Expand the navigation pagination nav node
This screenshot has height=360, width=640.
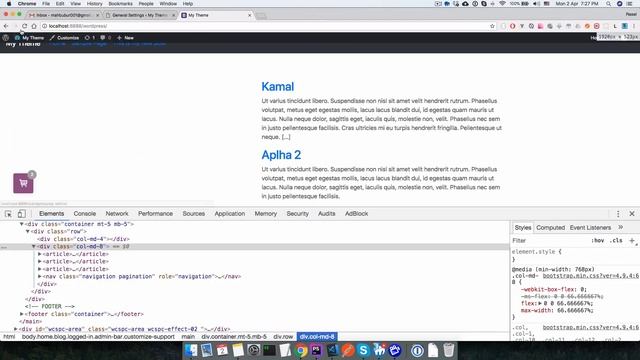(x=40, y=276)
